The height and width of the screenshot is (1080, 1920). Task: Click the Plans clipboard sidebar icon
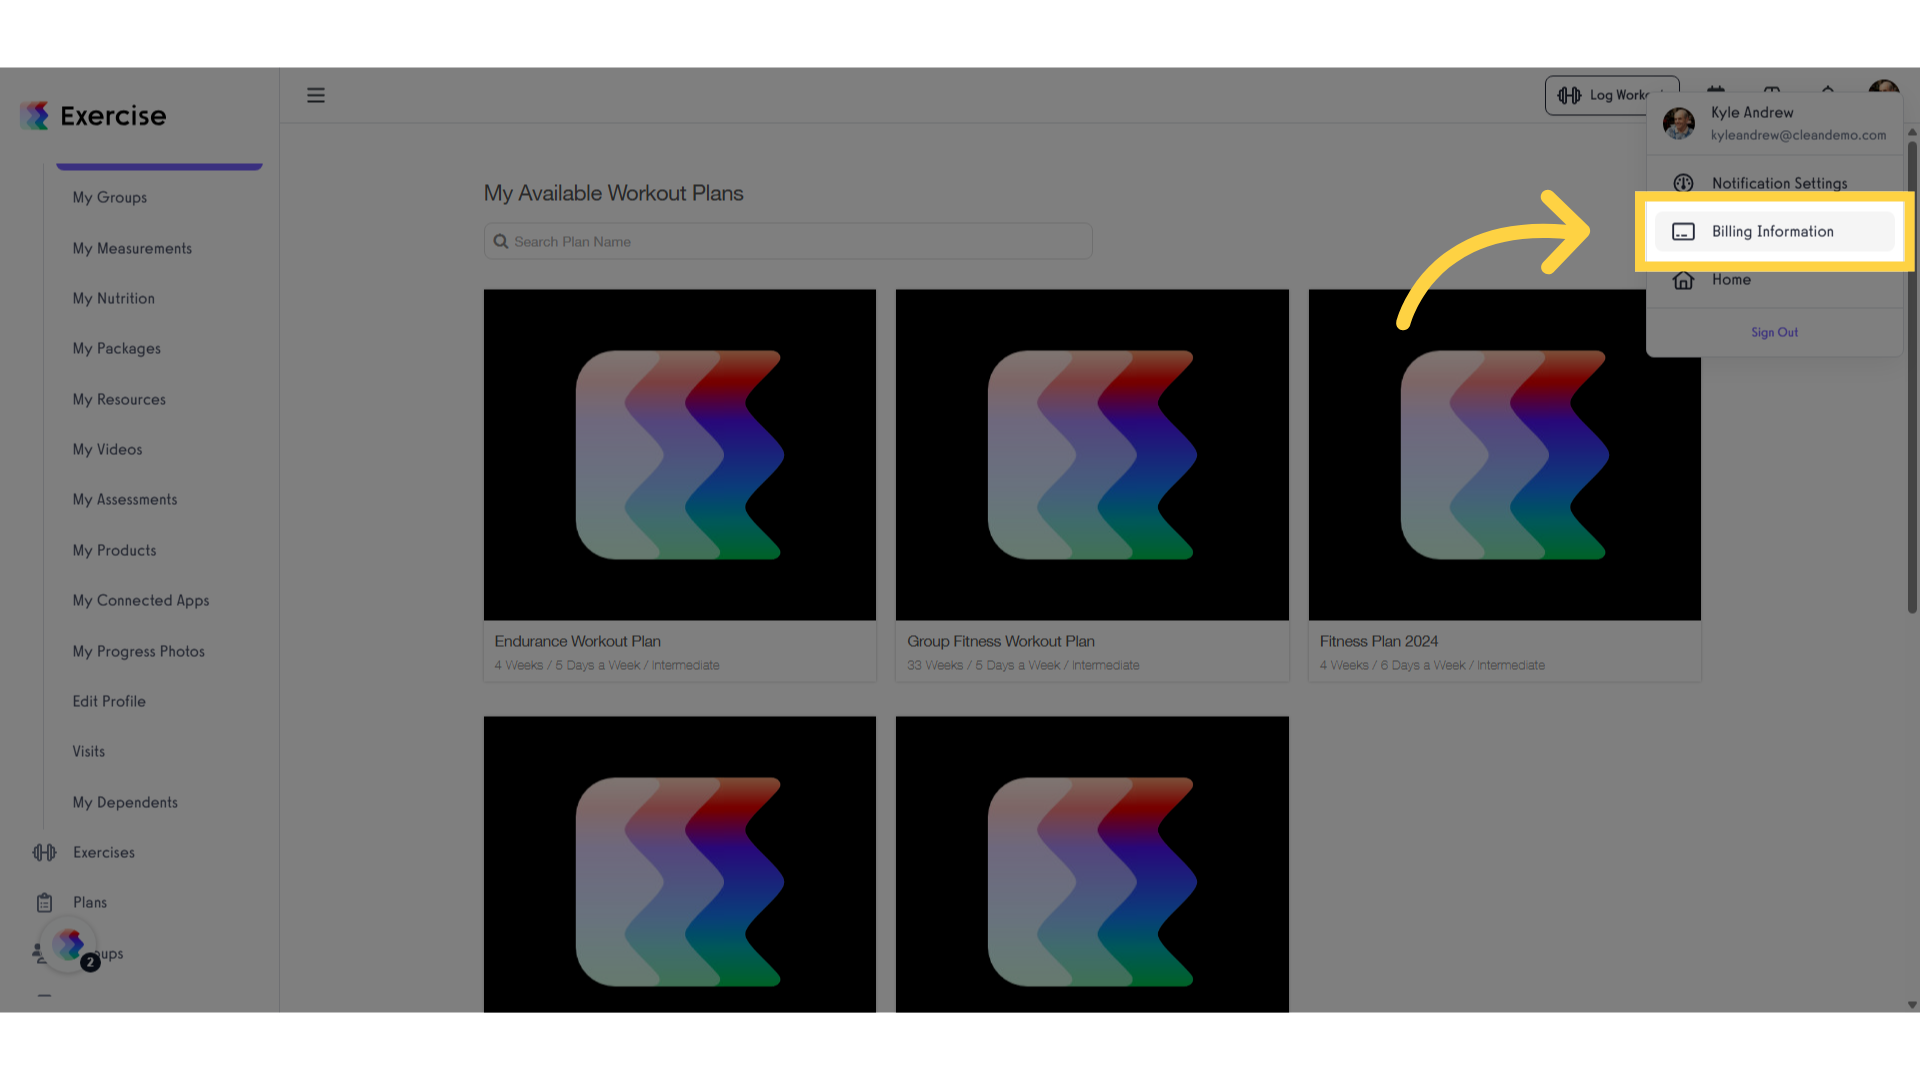coord(44,903)
